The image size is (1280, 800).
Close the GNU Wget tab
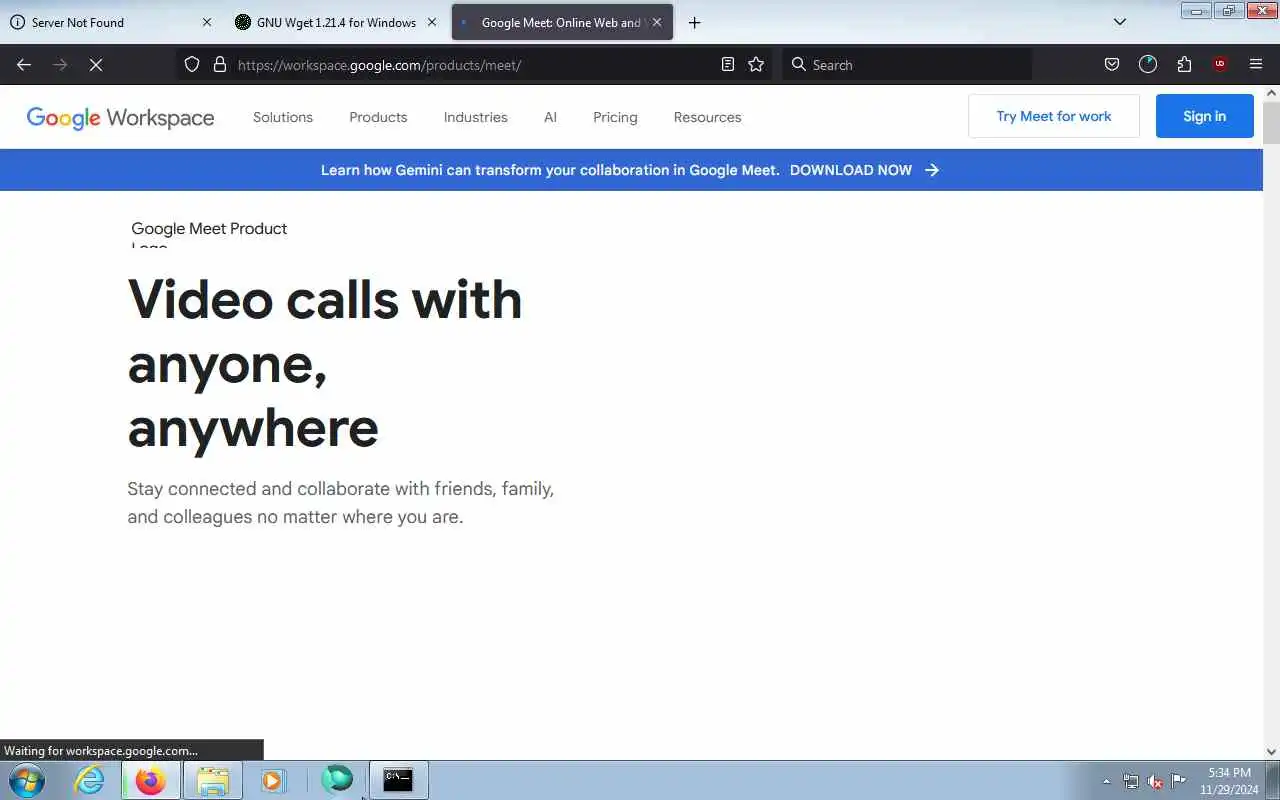click(x=432, y=22)
